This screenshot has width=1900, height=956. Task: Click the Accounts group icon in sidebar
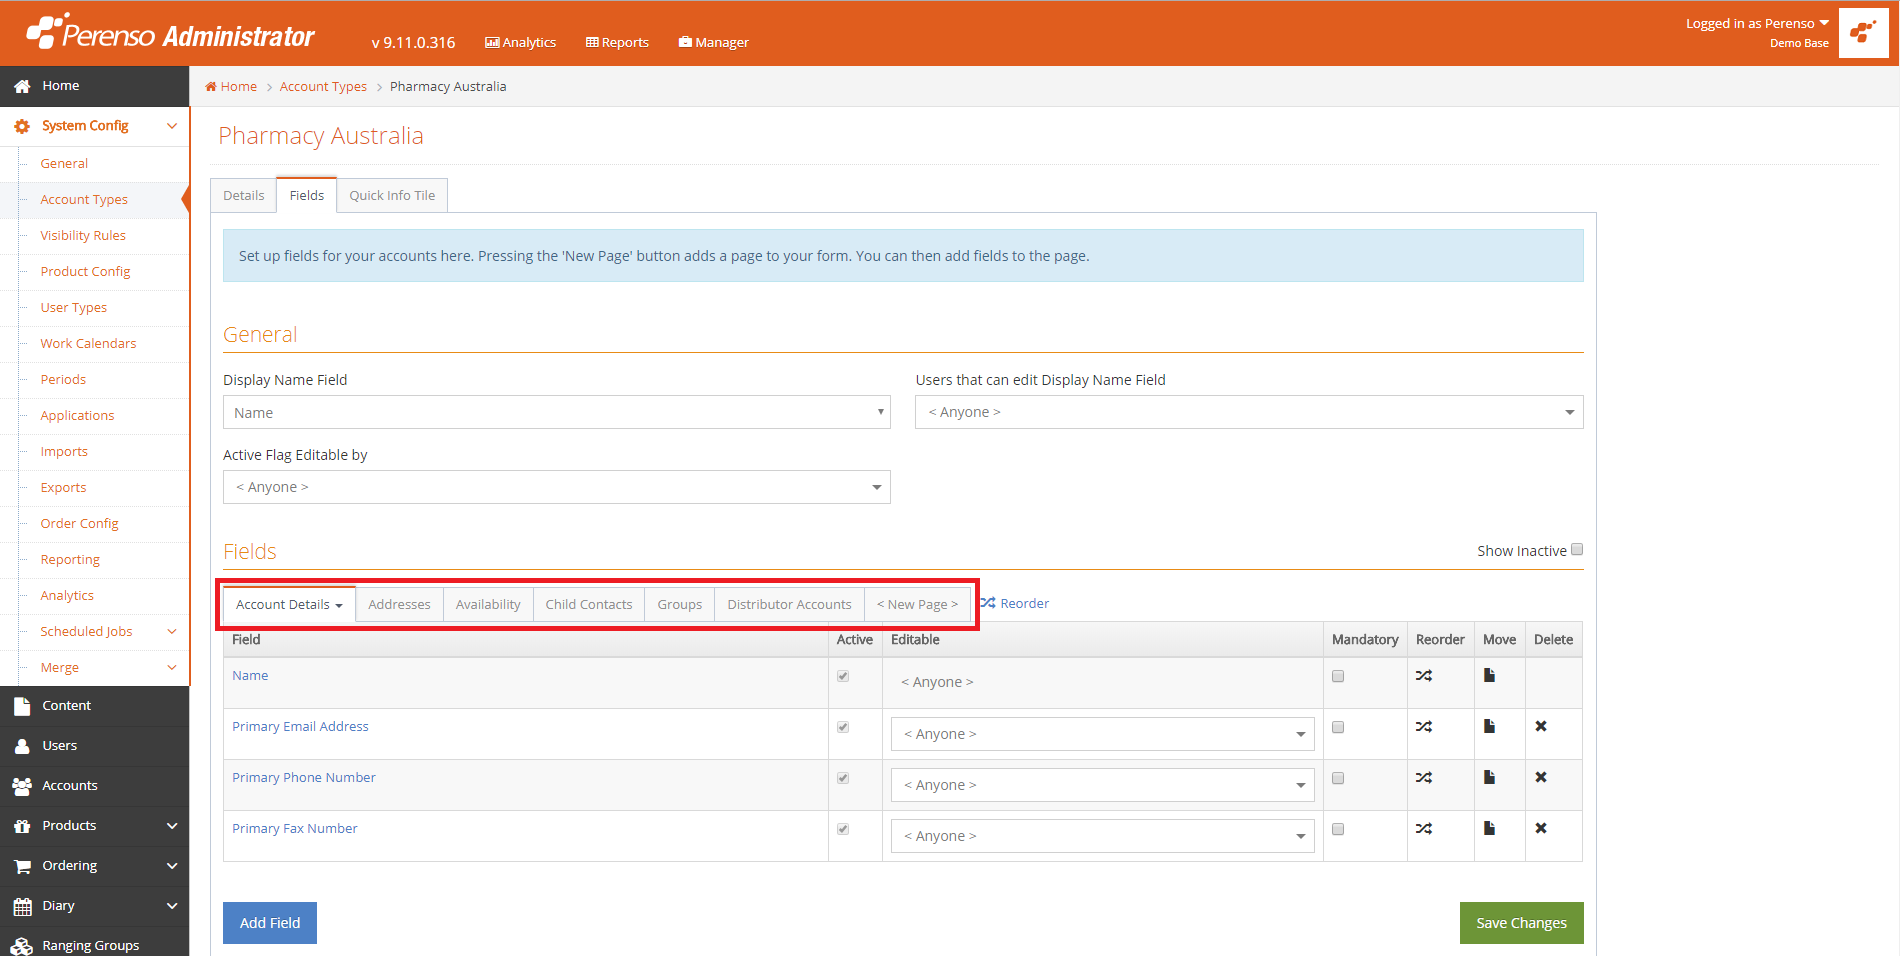point(22,786)
